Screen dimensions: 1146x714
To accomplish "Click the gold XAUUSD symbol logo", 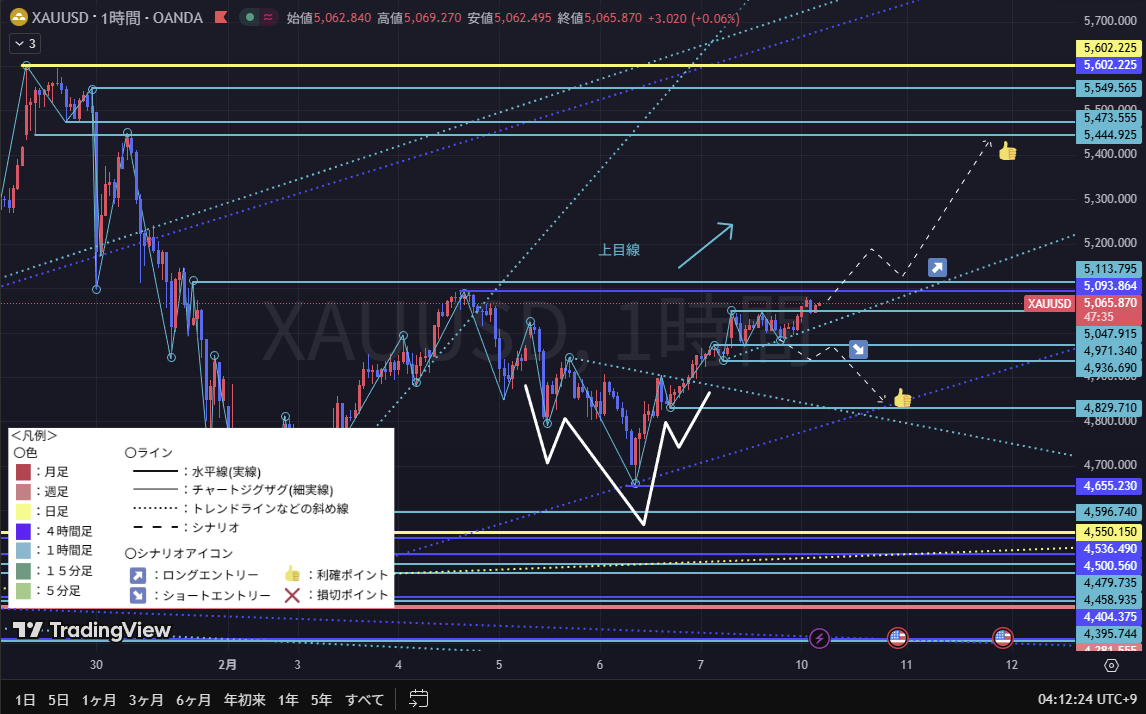I will coord(17,18).
